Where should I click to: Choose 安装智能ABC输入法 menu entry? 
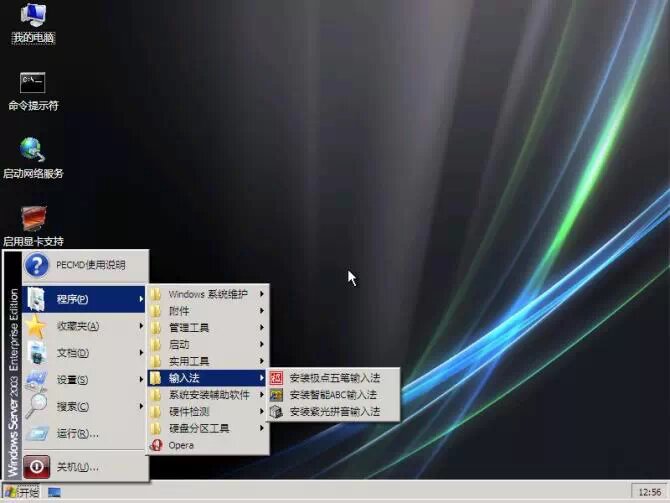pyautogui.click(x=333, y=395)
